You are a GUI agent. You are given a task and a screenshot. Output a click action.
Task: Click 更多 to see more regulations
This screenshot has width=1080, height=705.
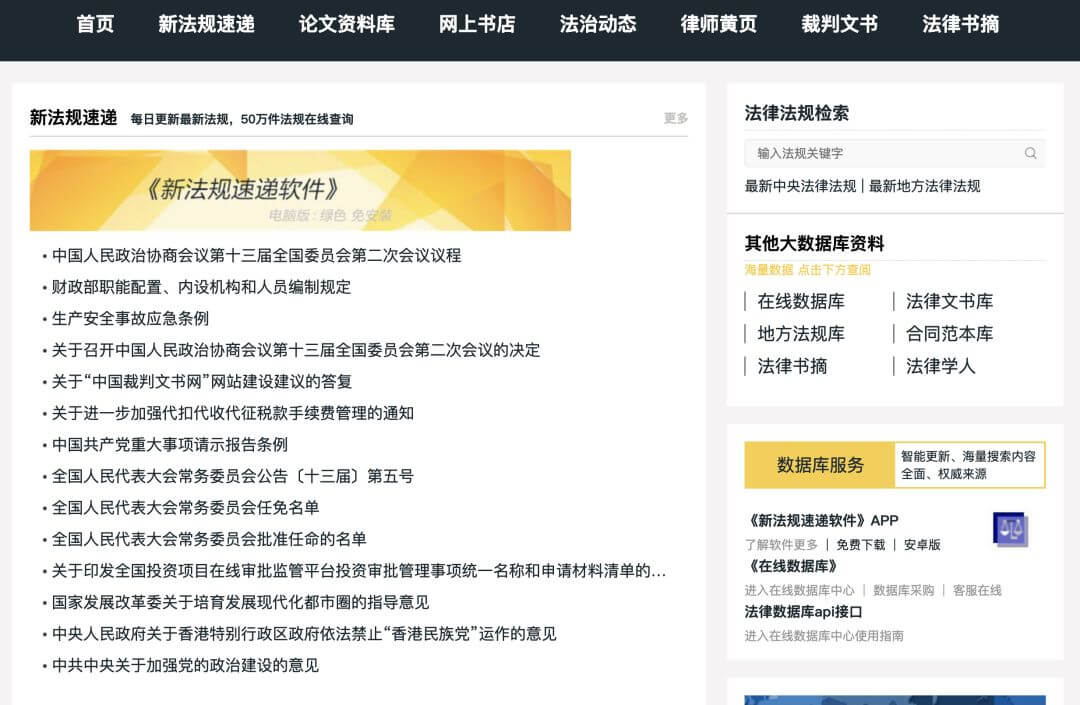coord(673,117)
